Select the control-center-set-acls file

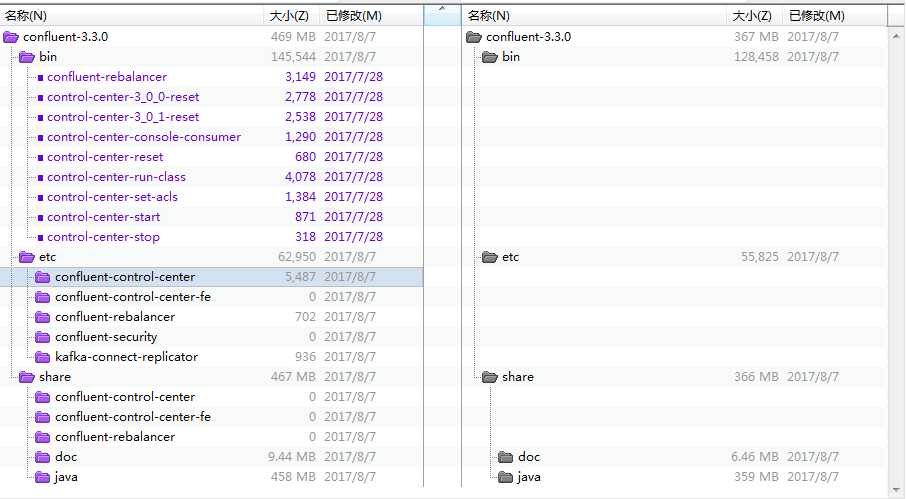coord(113,197)
